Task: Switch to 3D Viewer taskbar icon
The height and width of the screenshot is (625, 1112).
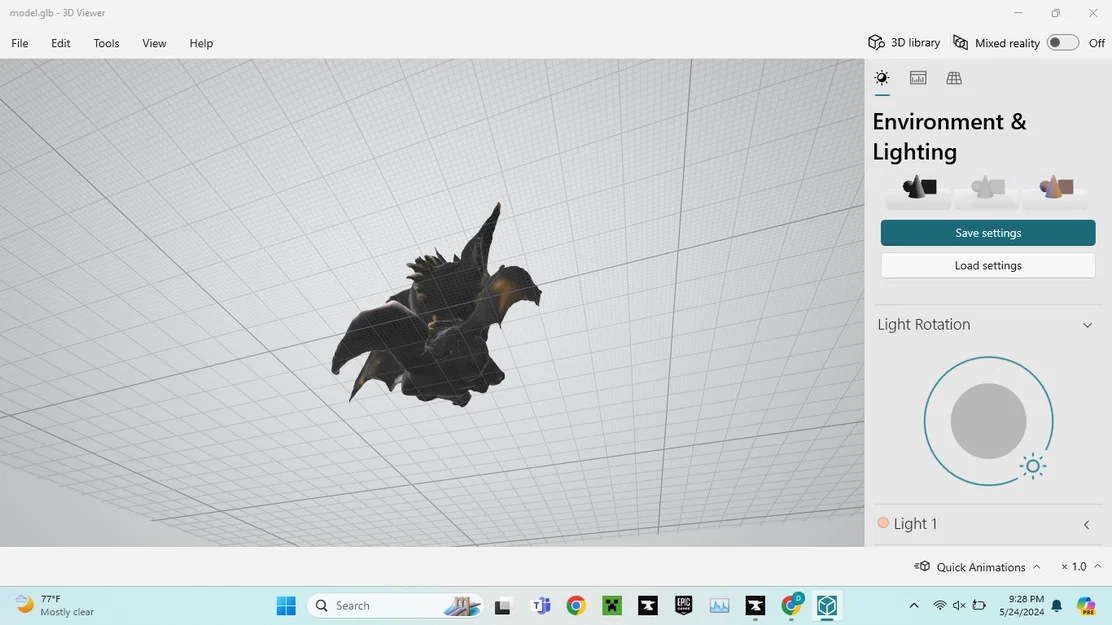Action: 827,606
